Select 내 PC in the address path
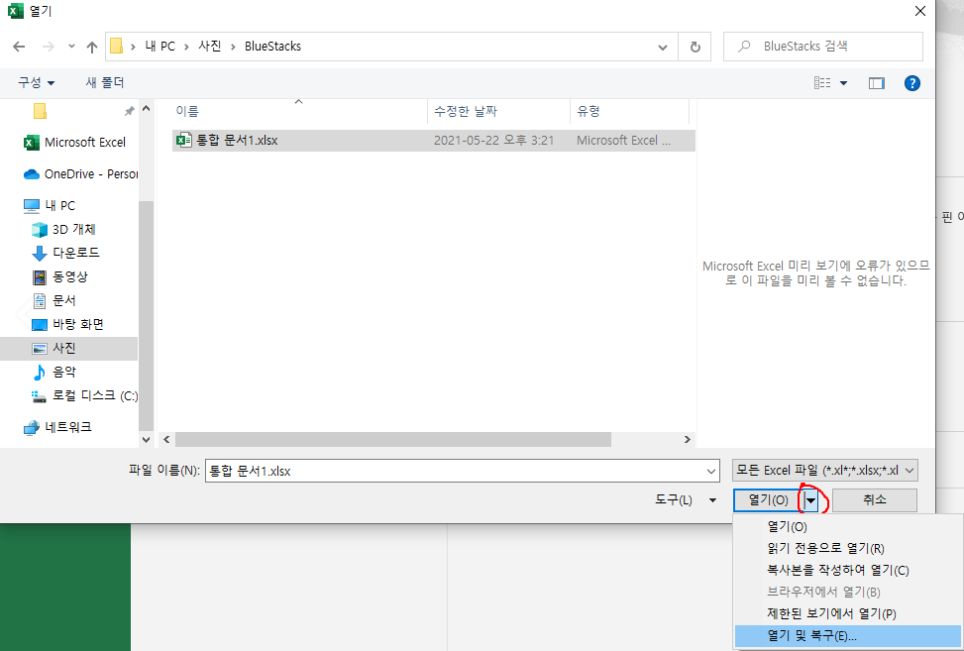This screenshot has width=964, height=651. point(160,46)
